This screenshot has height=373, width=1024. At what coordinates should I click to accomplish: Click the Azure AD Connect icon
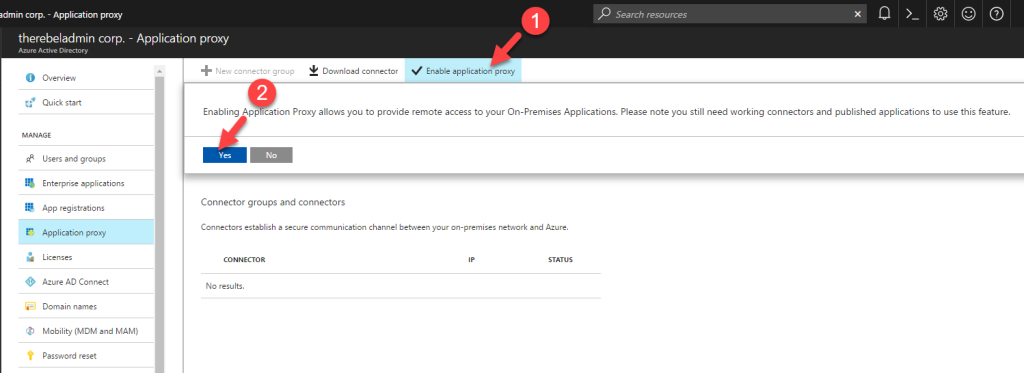pos(29,282)
